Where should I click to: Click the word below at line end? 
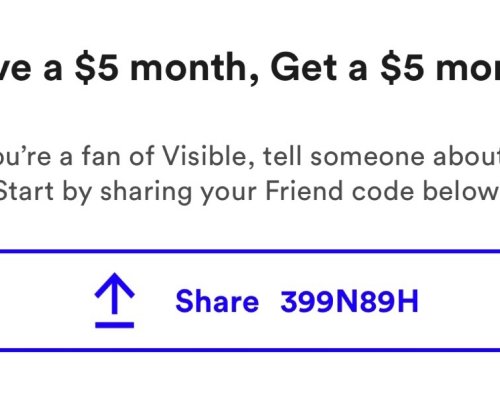click(x=460, y=191)
